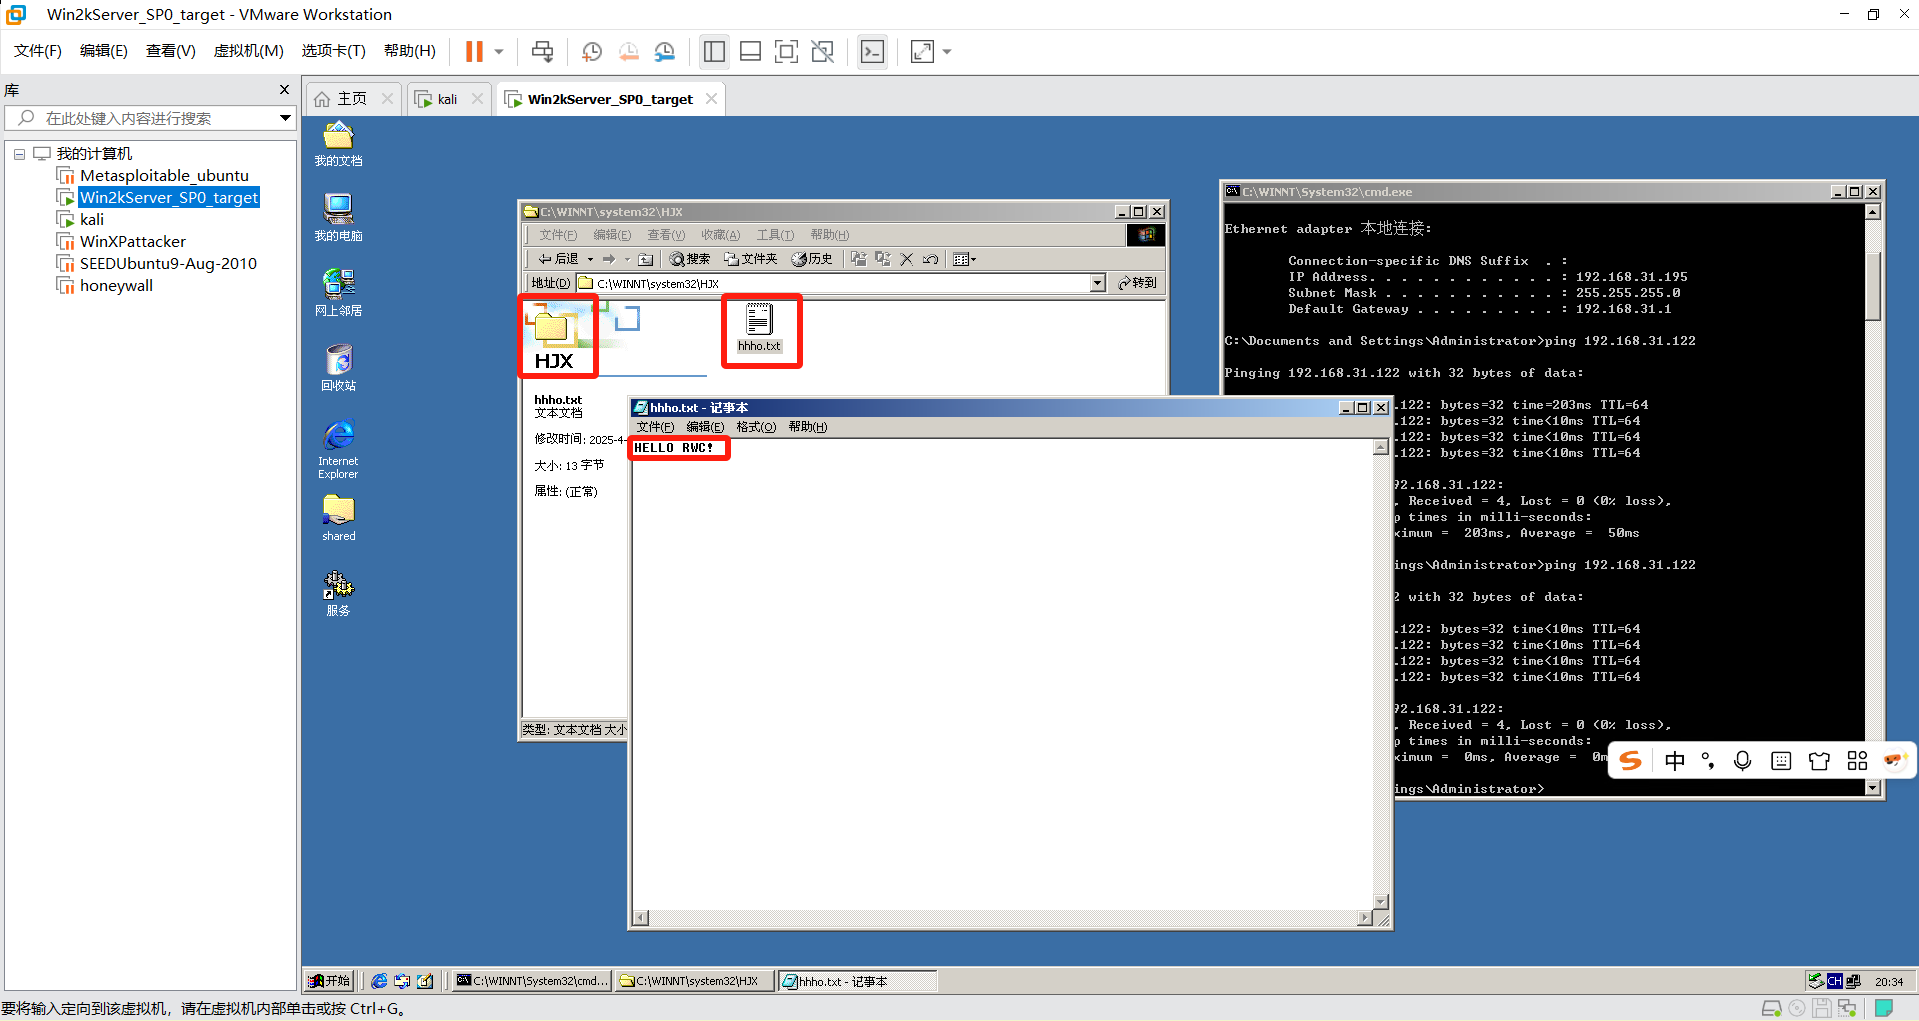Click the Send Ctrl+Alt+Del toolbar icon
The width and height of the screenshot is (1919, 1021).
click(542, 51)
